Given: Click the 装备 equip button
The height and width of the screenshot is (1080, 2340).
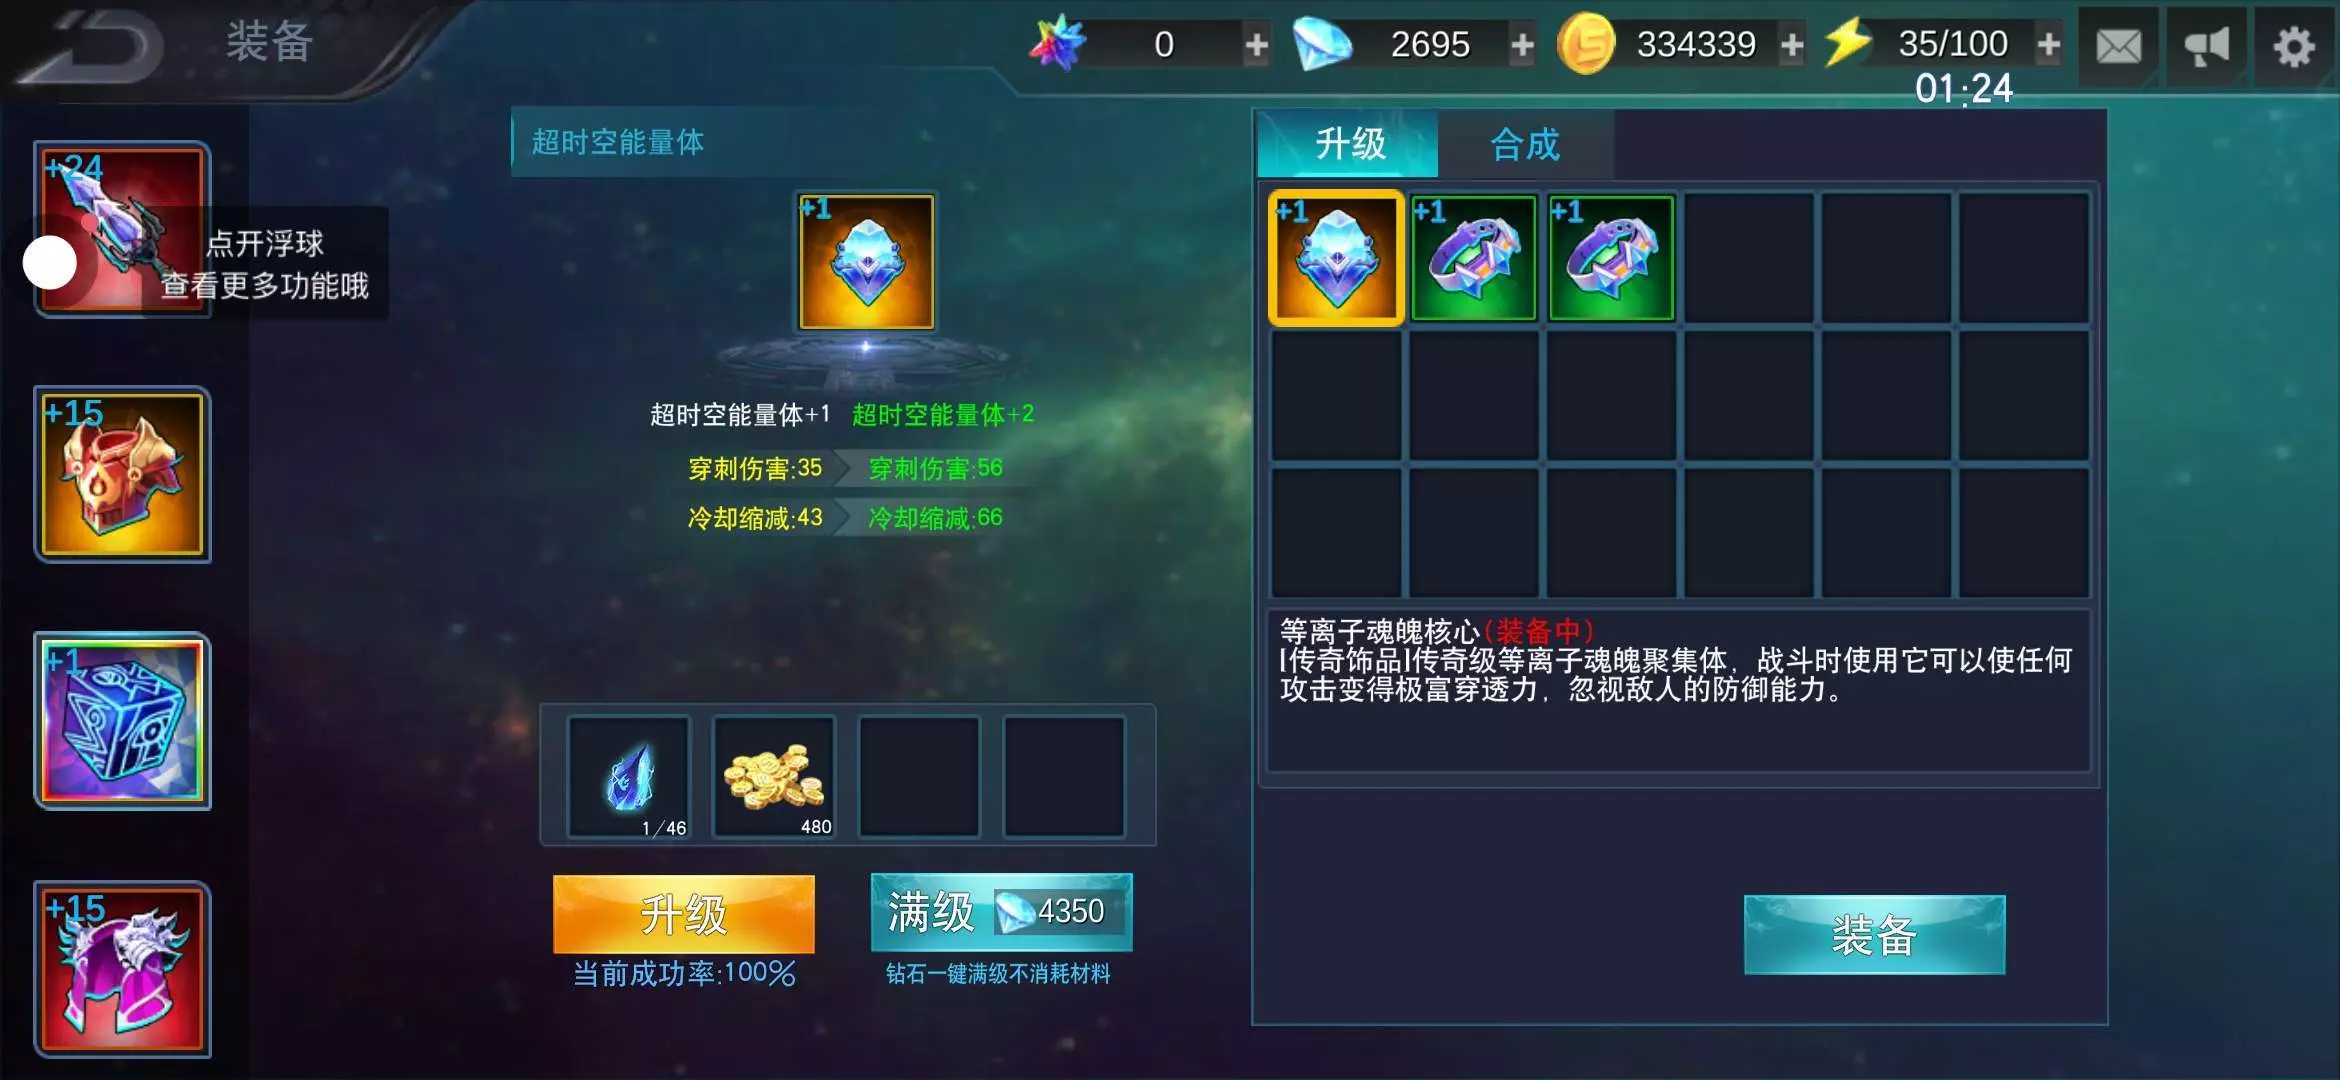Looking at the screenshot, I should click(1874, 935).
